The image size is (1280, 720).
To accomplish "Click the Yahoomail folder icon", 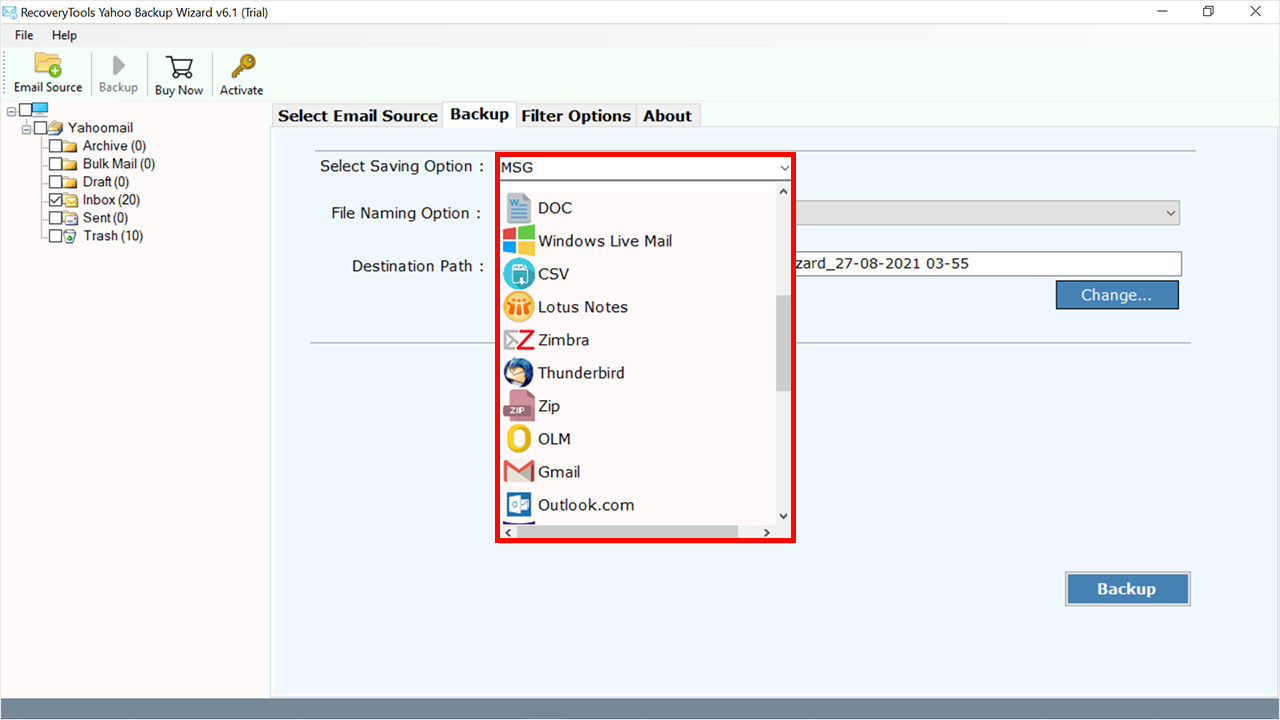I will (x=56, y=128).
